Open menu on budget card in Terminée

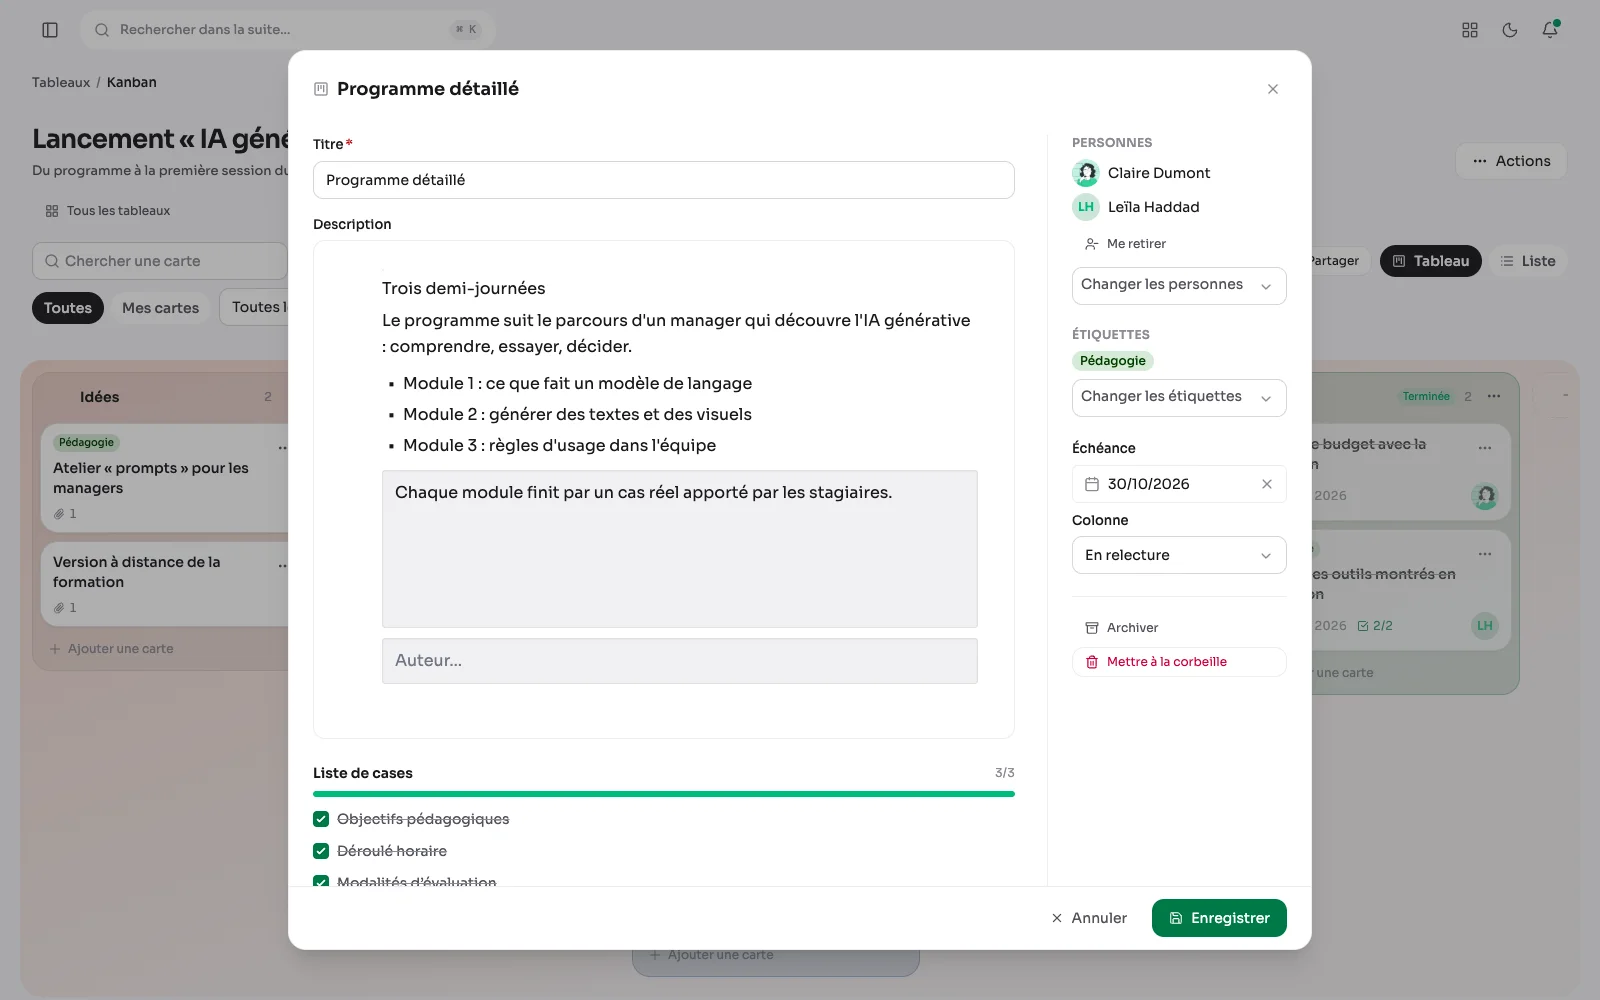click(1485, 448)
